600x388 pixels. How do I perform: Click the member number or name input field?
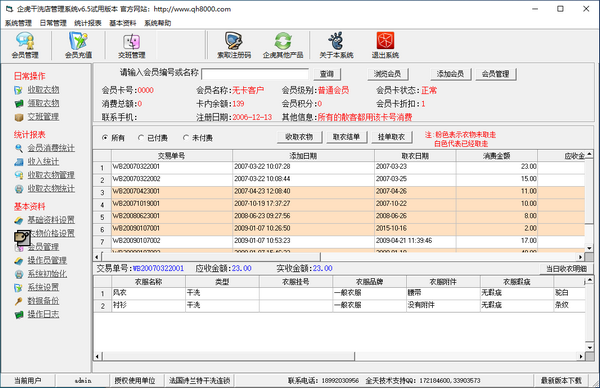[x=255, y=74]
